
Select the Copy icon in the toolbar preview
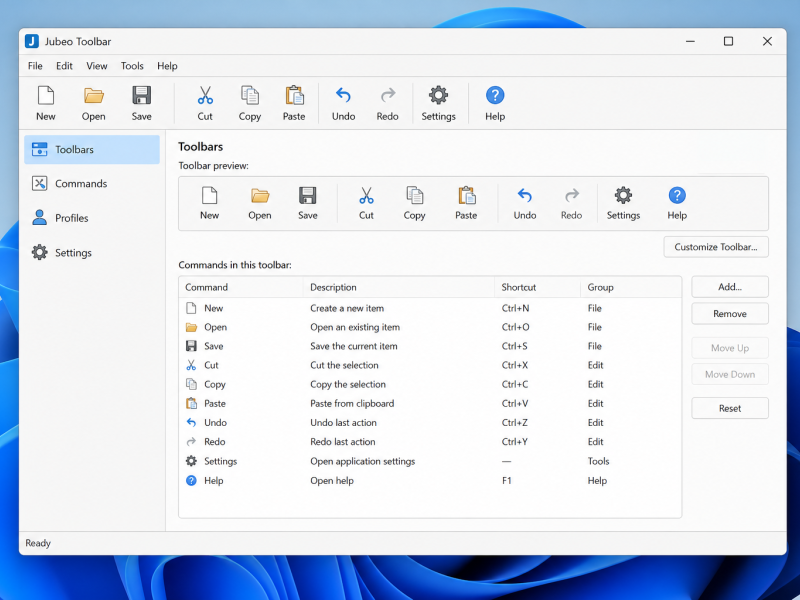click(415, 195)
